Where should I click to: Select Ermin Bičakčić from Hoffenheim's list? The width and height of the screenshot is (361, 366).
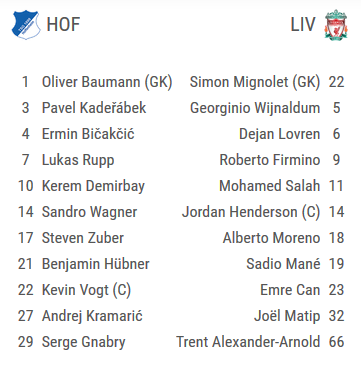click(x=88, y=134)
